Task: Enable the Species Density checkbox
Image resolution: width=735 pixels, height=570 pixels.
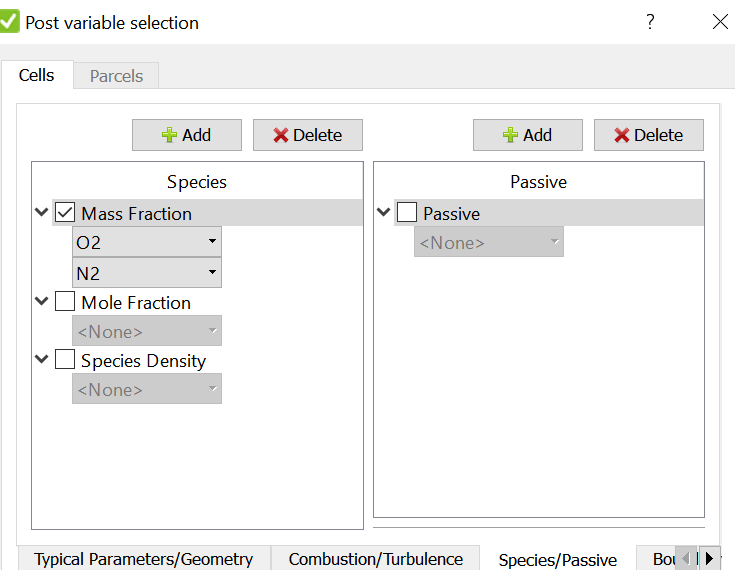Action: [x=65, y=360]
